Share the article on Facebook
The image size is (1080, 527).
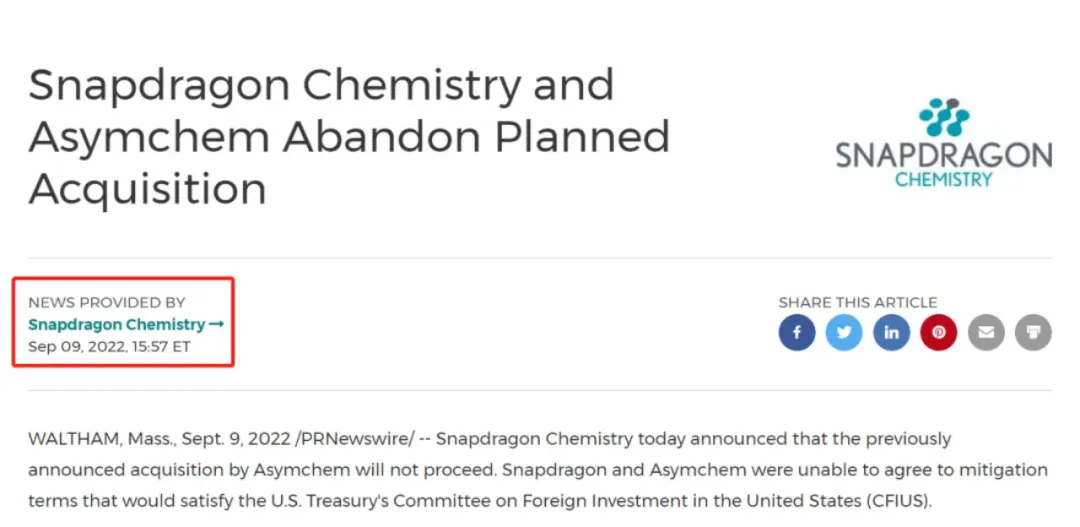coord(797,332)
